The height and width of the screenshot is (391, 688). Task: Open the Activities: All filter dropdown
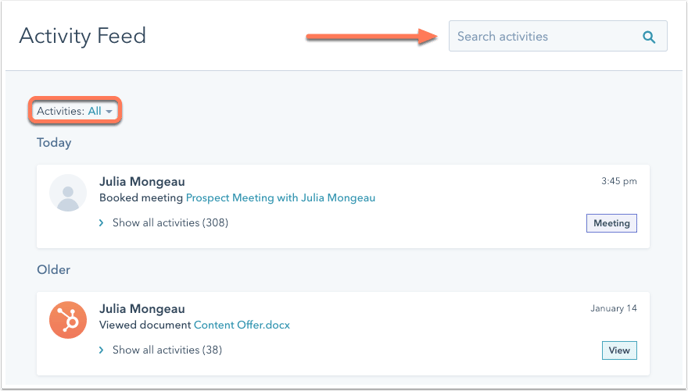click(x=75, y=111)
